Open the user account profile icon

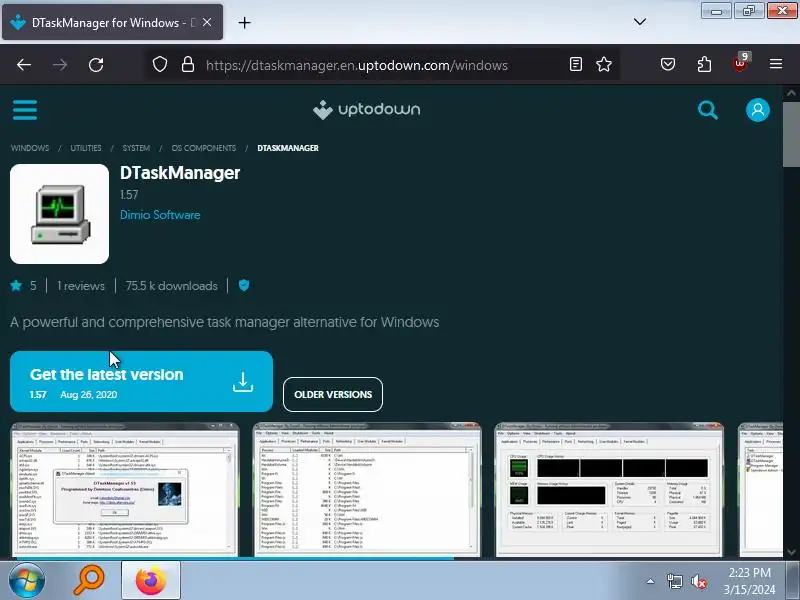tap(758, 110)
